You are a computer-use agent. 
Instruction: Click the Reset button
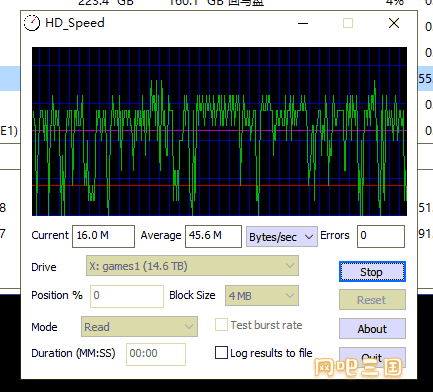372,300
